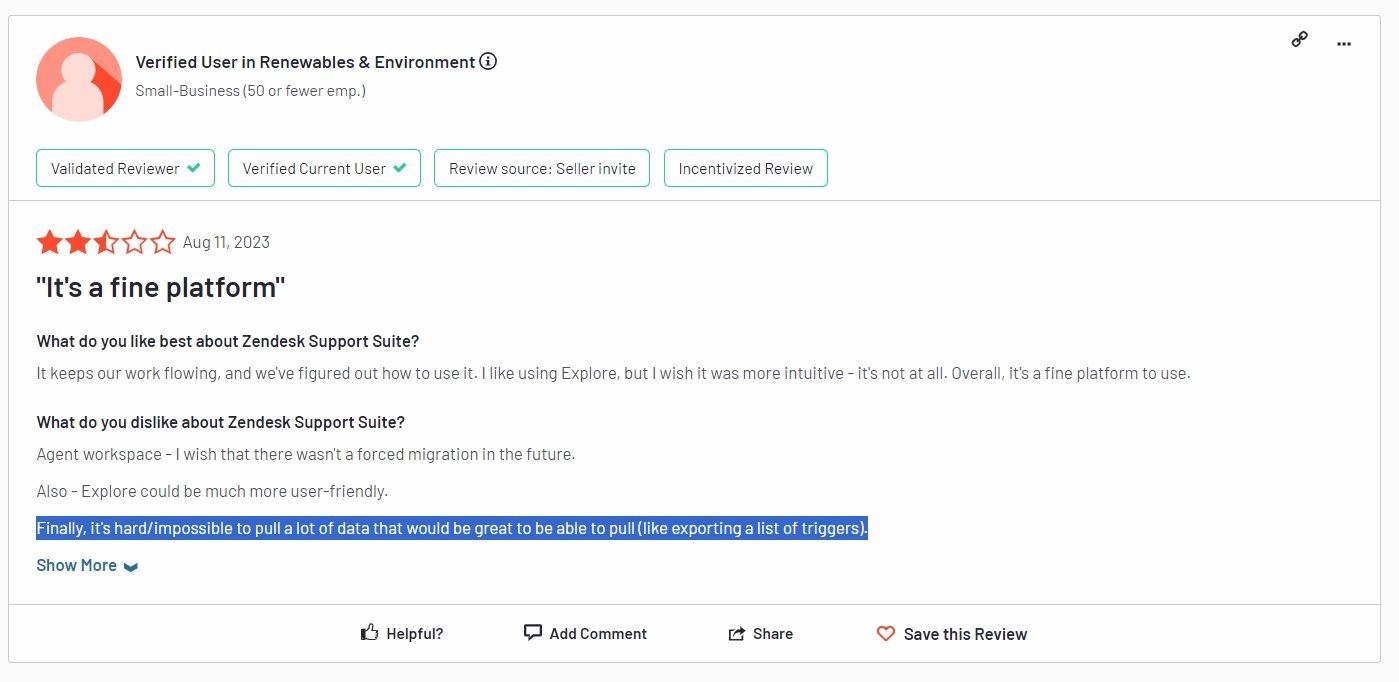Click the Review source: Seller invite badge

click(542, 168)
